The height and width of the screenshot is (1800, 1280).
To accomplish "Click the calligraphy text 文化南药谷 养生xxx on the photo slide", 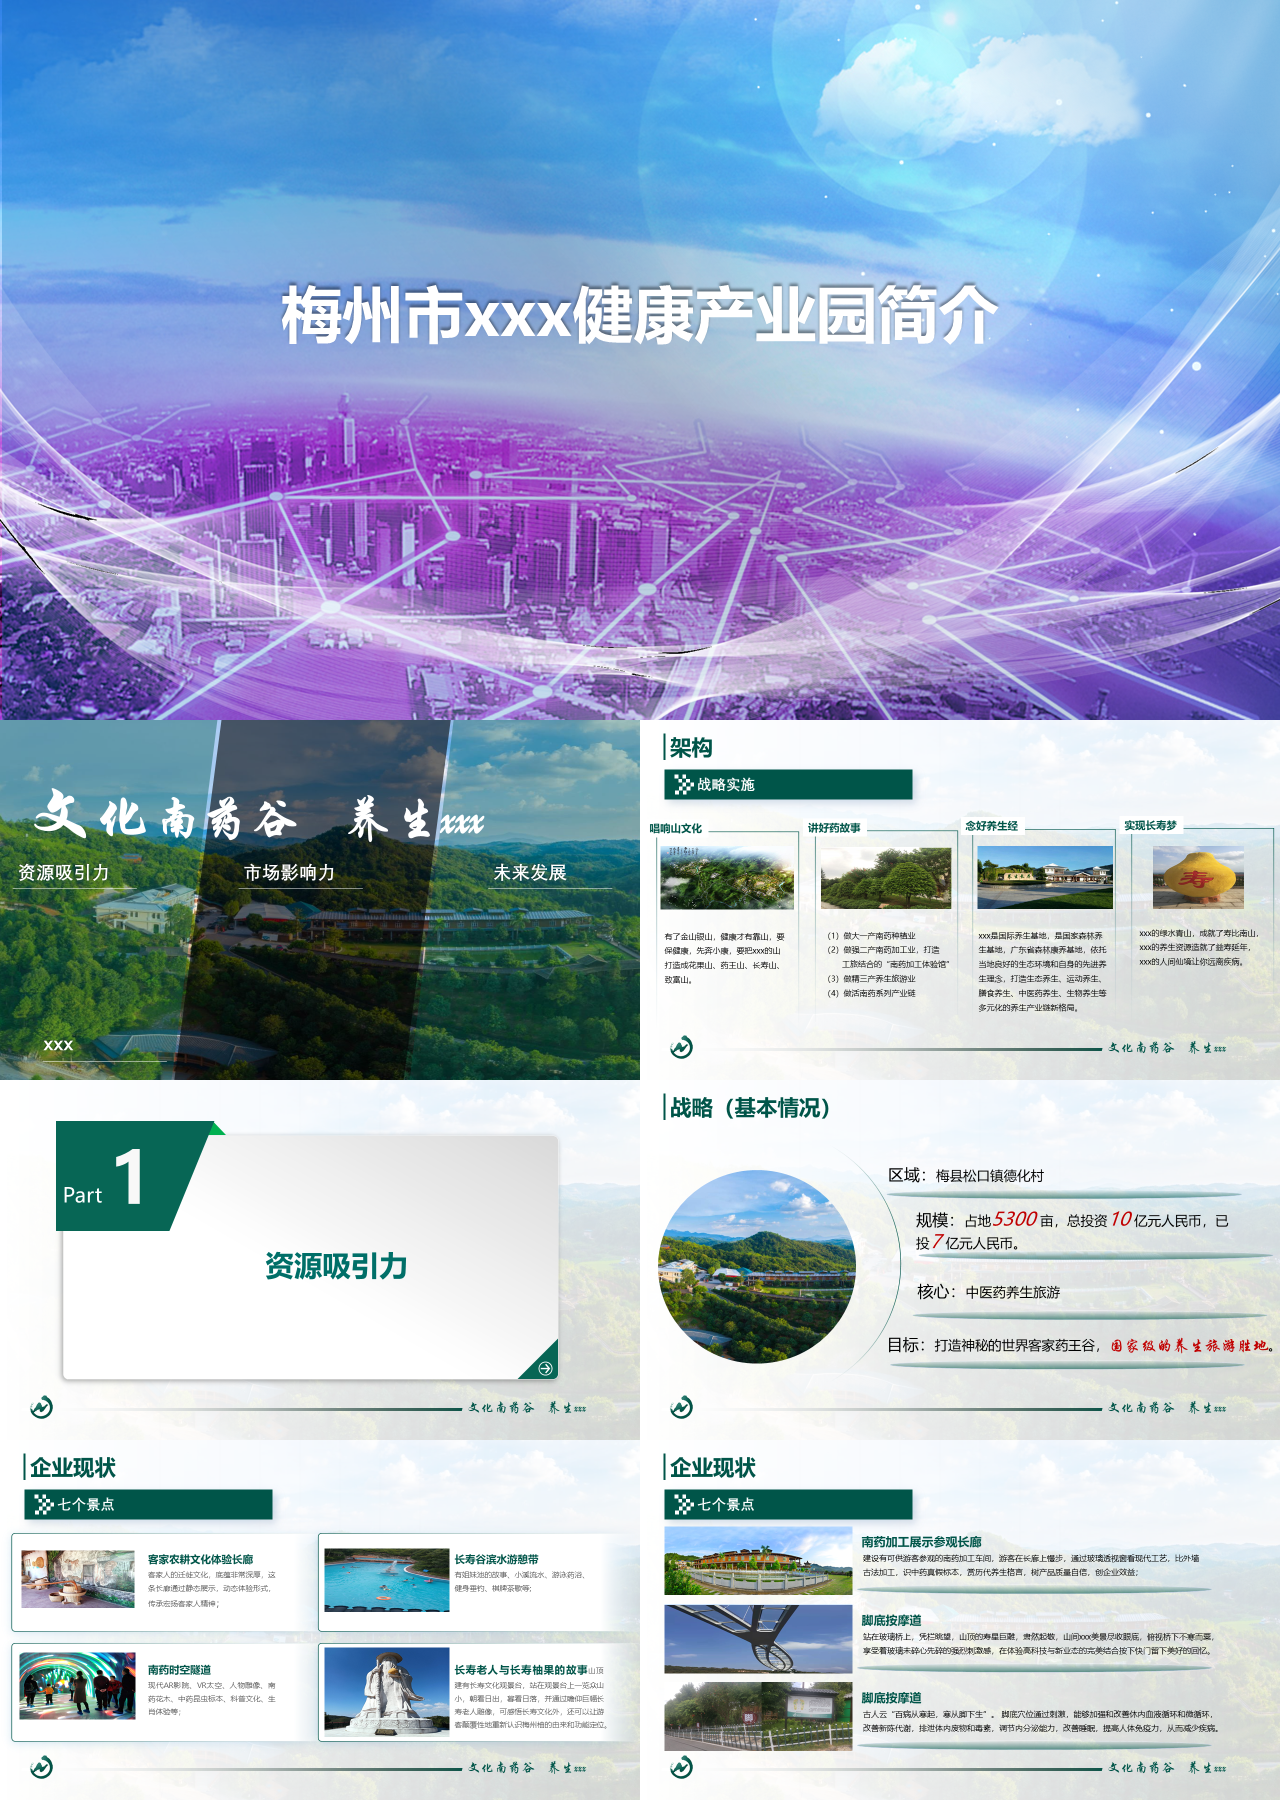I will 258,816.
